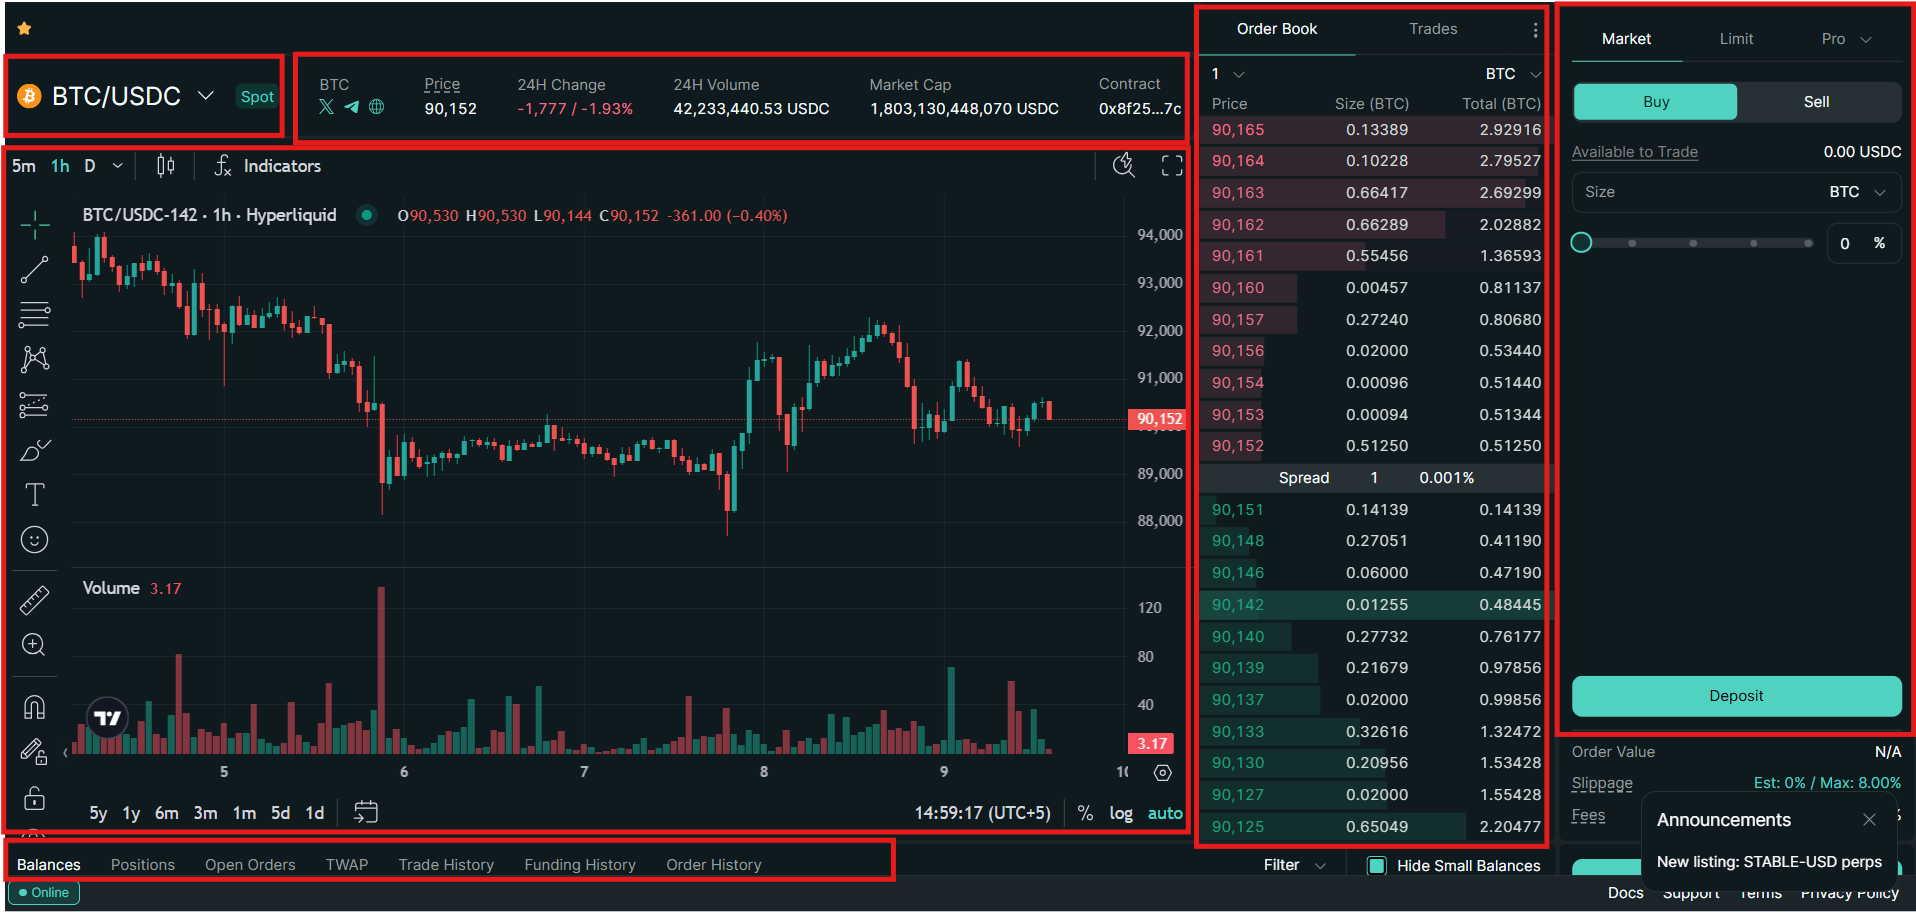Open the quick search lightning icon

click(x=1123, y=165)
